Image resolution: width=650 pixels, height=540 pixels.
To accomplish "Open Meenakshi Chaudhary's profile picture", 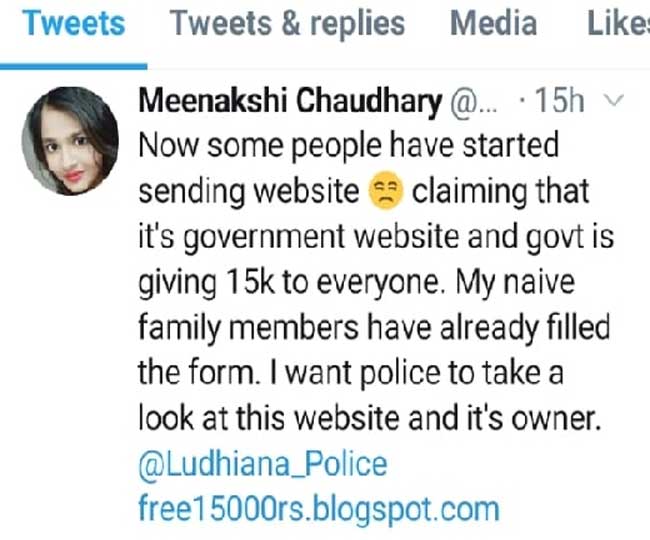I will tap(69, 141).
